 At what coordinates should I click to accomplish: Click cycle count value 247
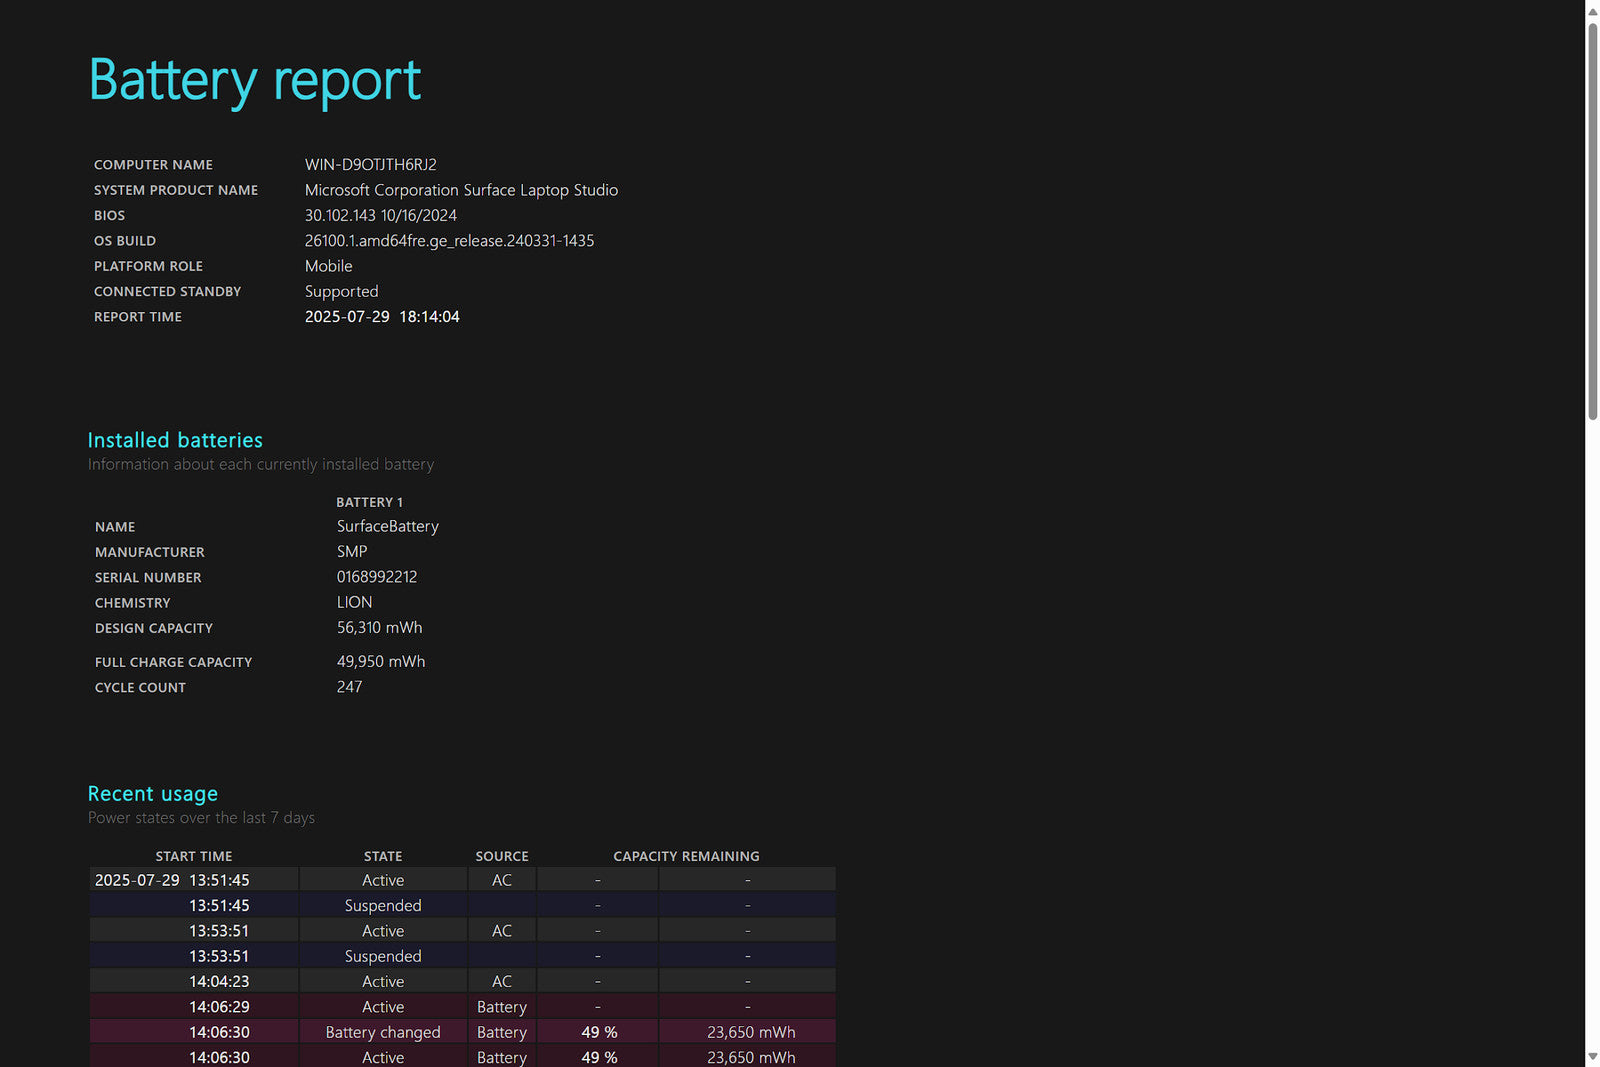350,687
